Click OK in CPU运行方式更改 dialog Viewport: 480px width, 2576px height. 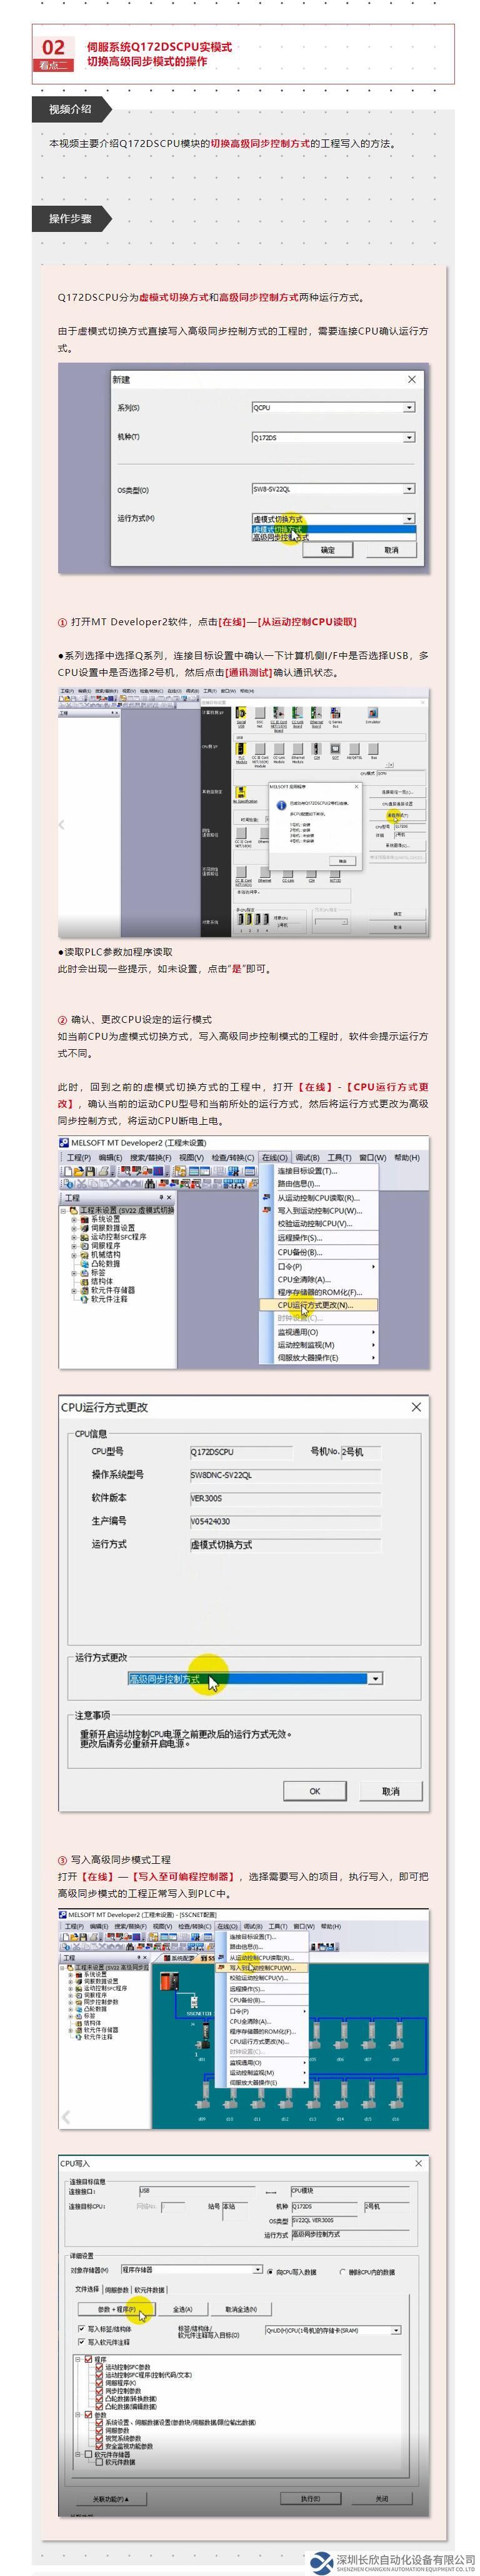314,1790
